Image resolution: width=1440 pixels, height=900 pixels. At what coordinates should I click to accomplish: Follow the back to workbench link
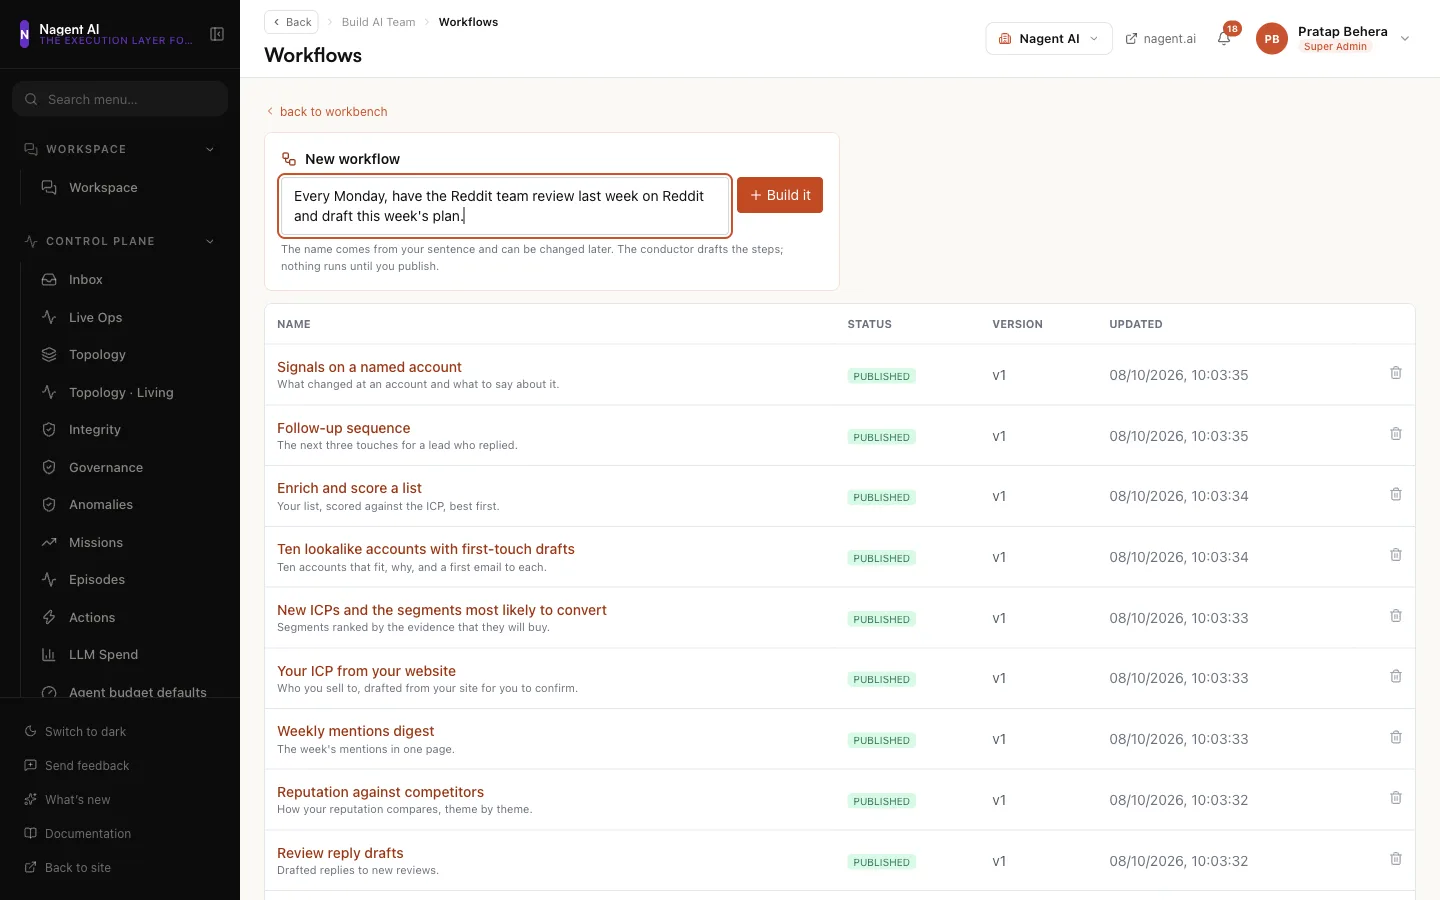click(x=327, y=112)
